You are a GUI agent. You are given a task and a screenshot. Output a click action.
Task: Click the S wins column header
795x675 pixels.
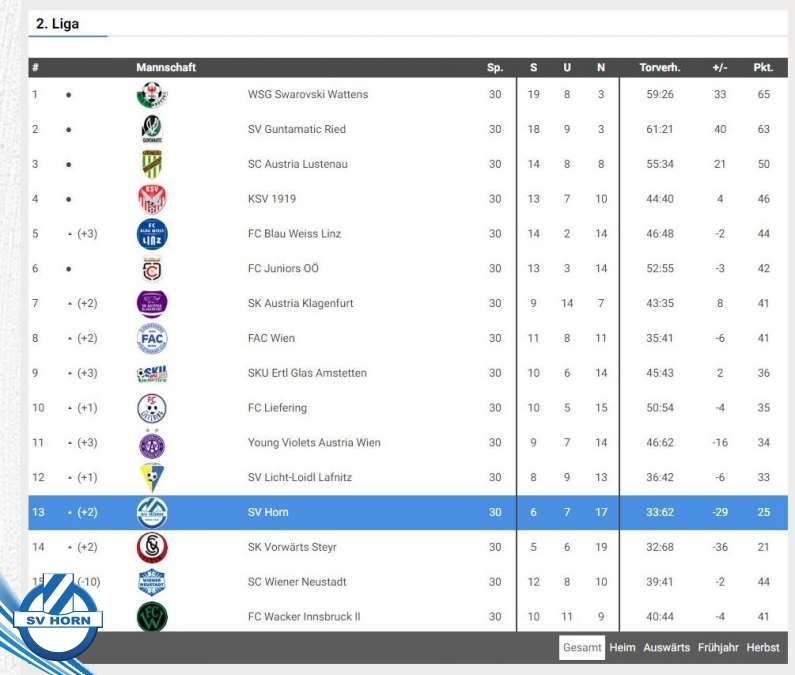click(533, 67)
